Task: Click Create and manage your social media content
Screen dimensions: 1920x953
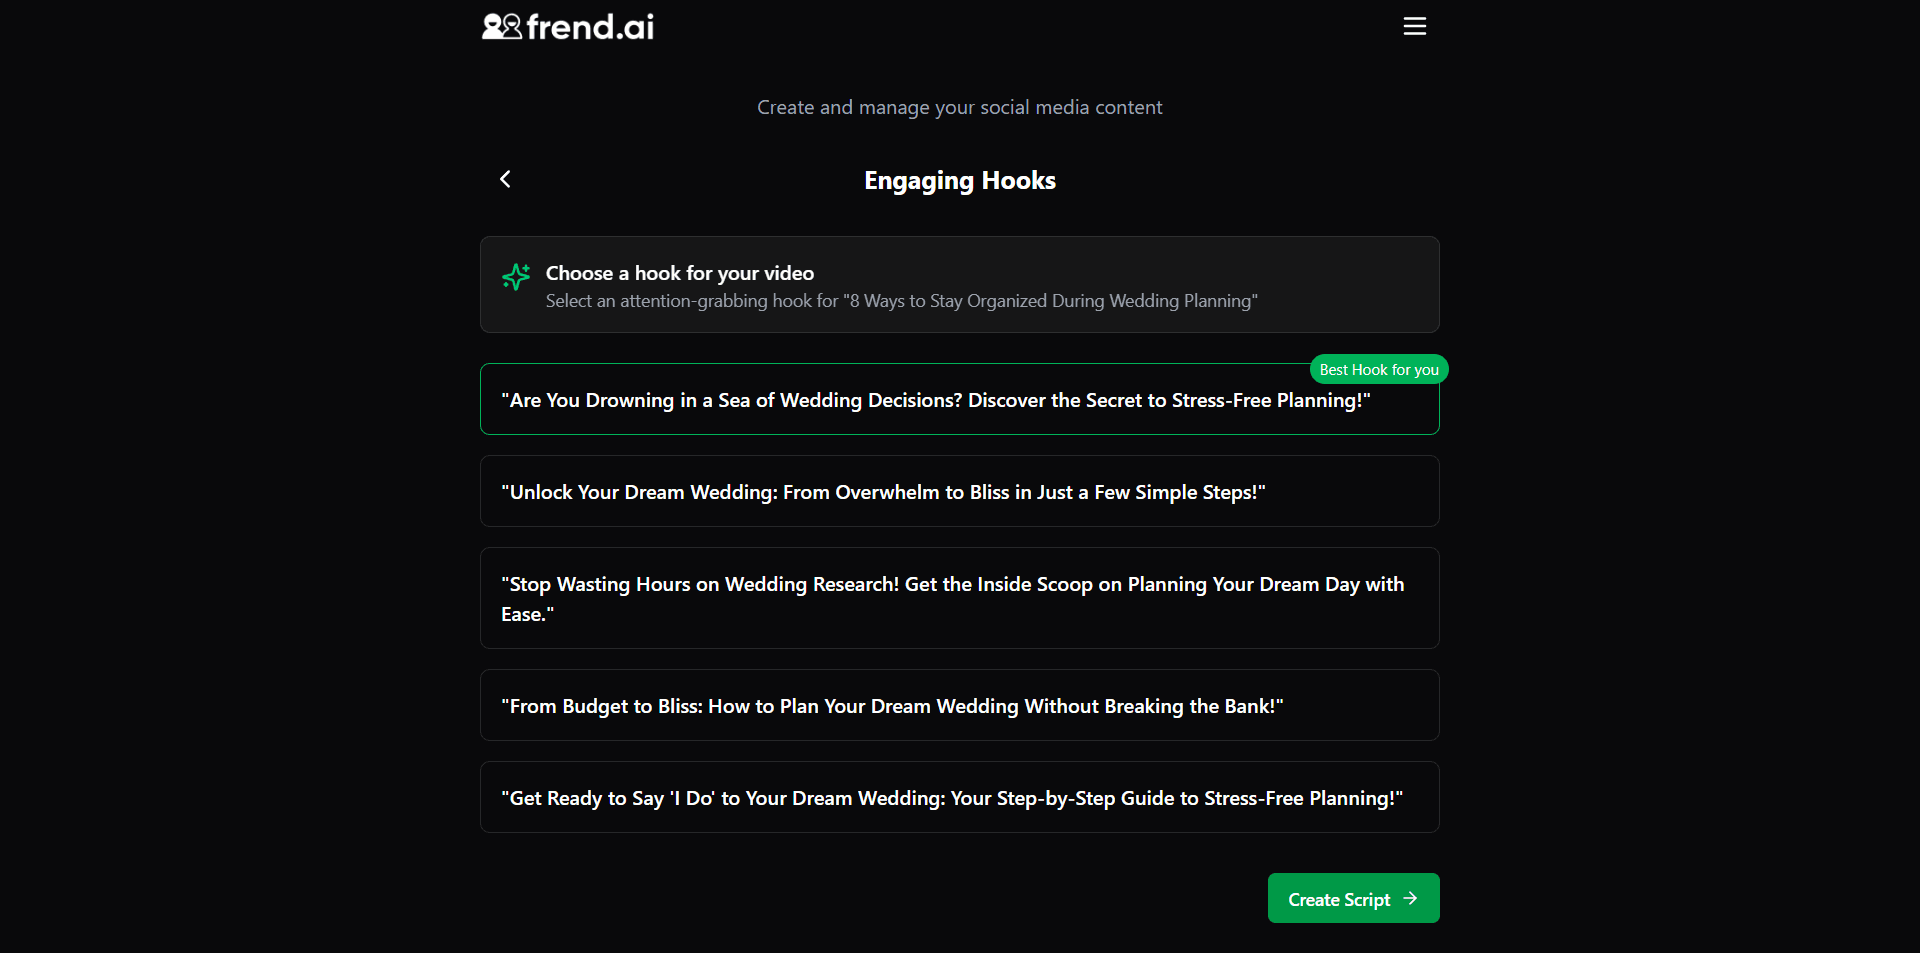Action: pyautogui.click(x=959, y=107)
